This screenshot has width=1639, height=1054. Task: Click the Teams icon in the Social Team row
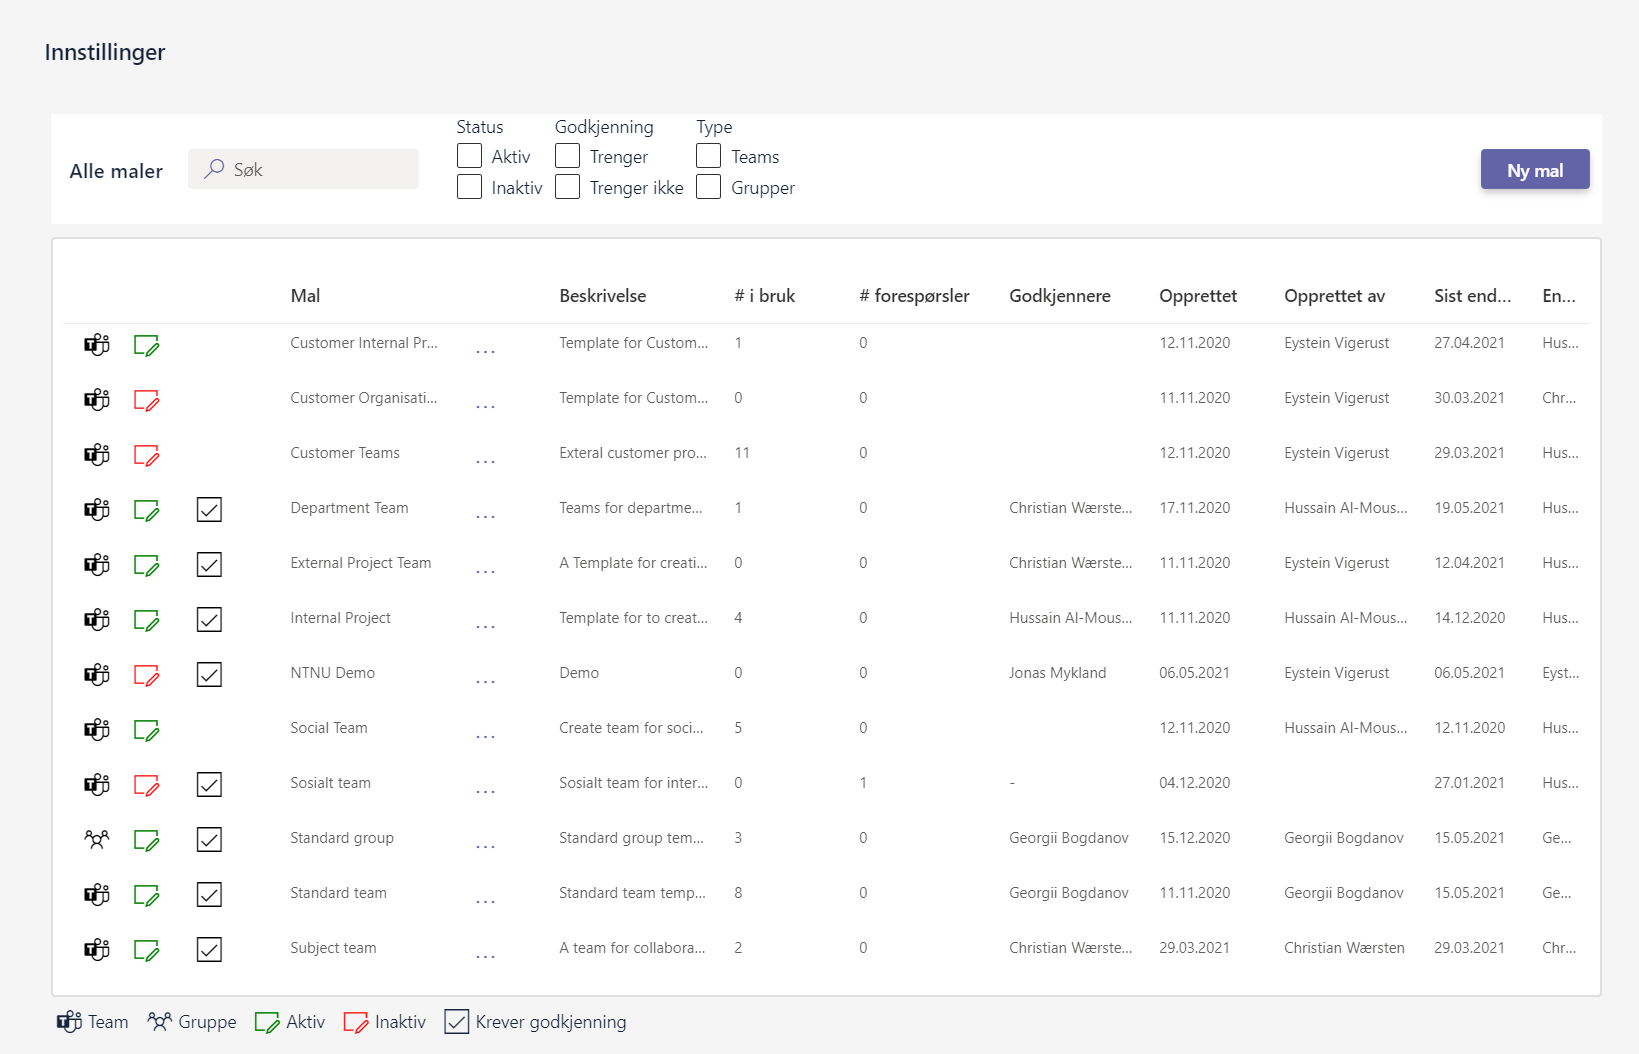pos(97,730)
